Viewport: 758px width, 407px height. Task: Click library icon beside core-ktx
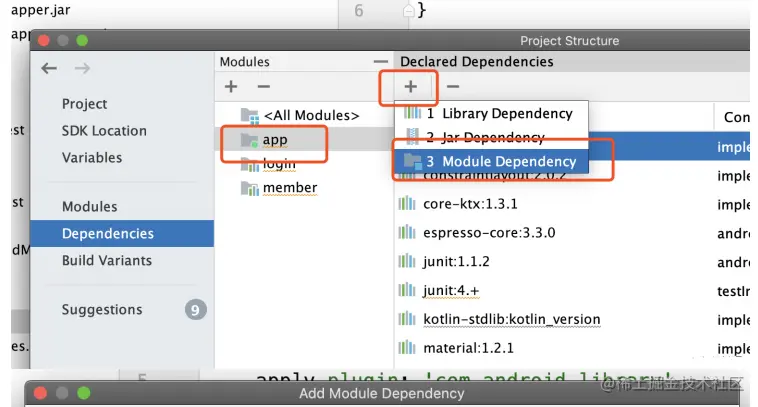(x=407, y=203)
